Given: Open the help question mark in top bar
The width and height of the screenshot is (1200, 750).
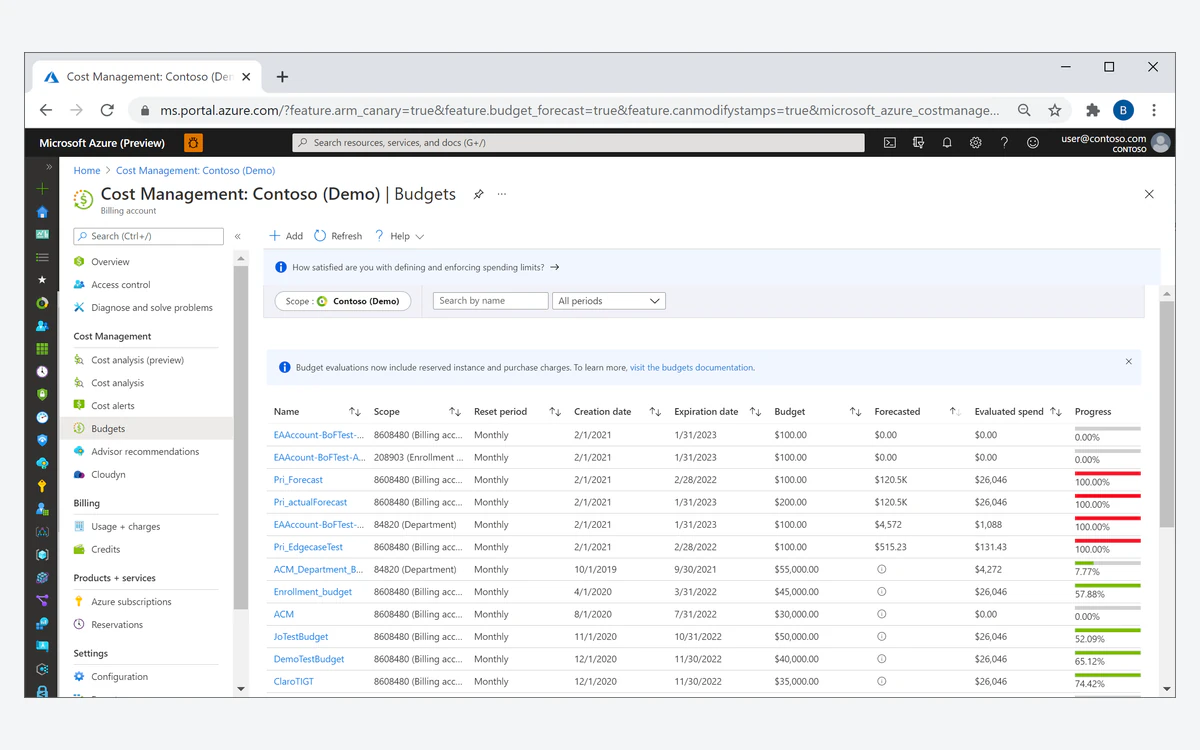Looking at the screenshot, I should click(x=1004, y=143).
